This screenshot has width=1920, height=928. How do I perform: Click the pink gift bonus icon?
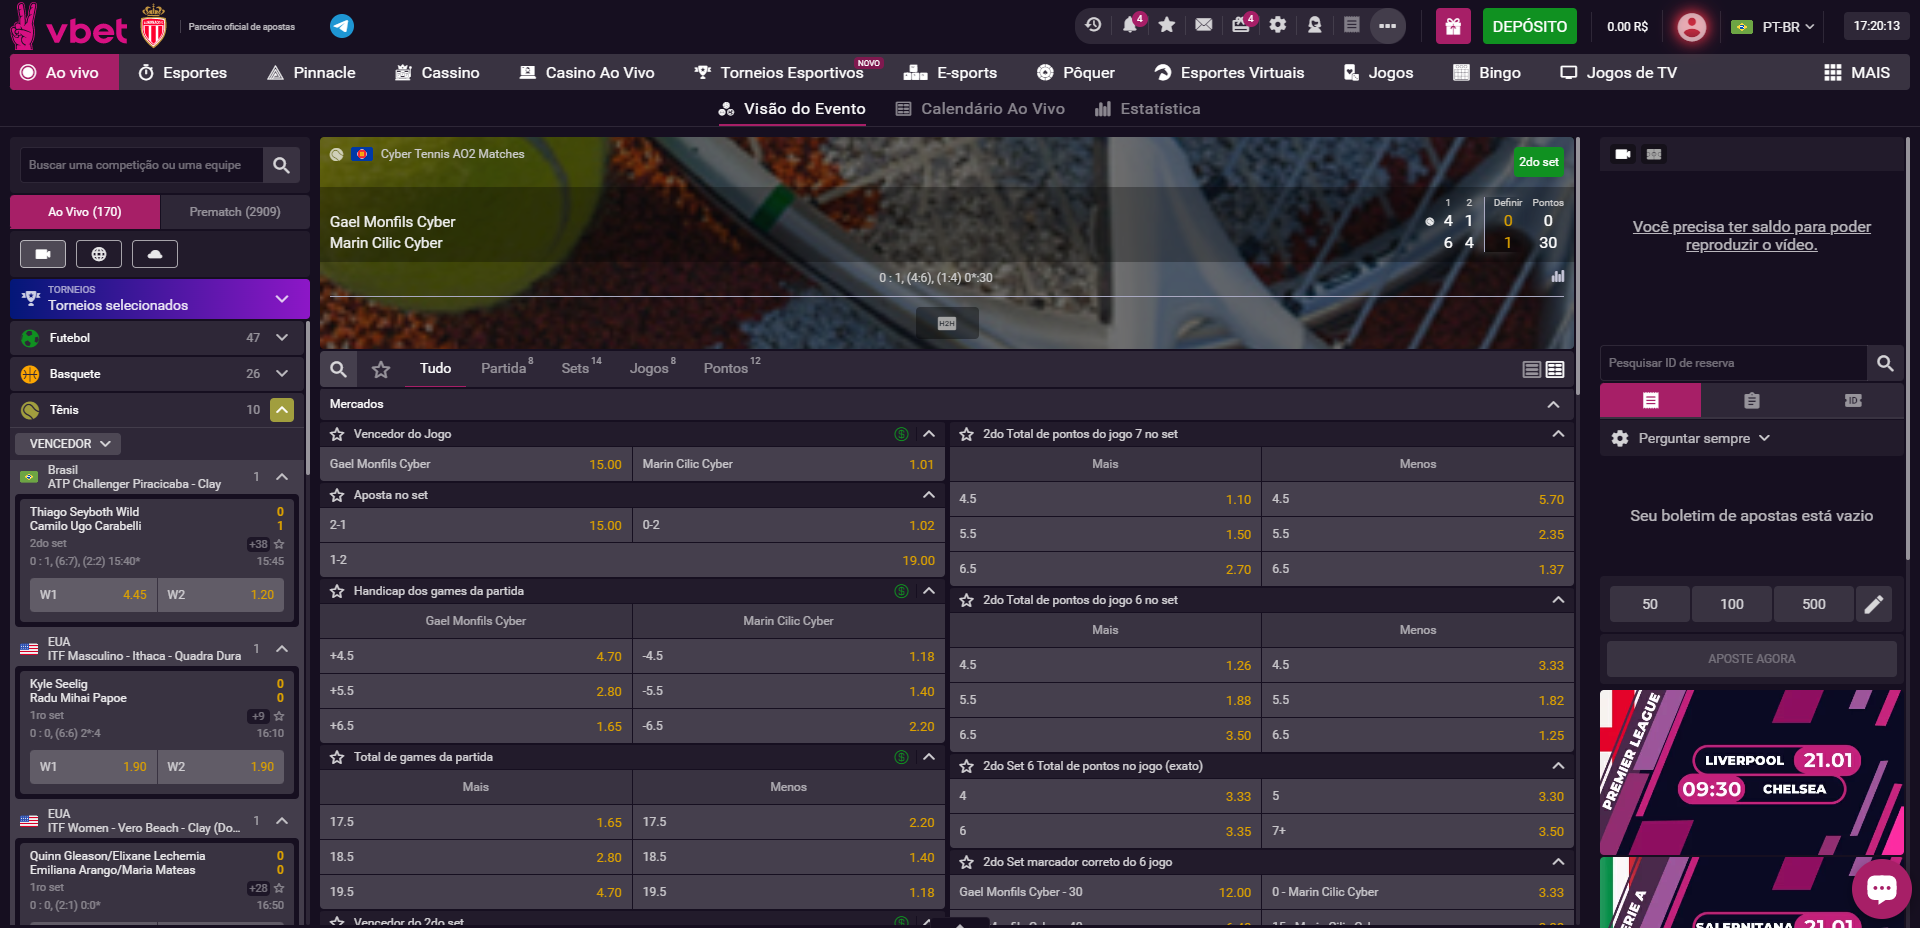click(x=1453, y=26)
